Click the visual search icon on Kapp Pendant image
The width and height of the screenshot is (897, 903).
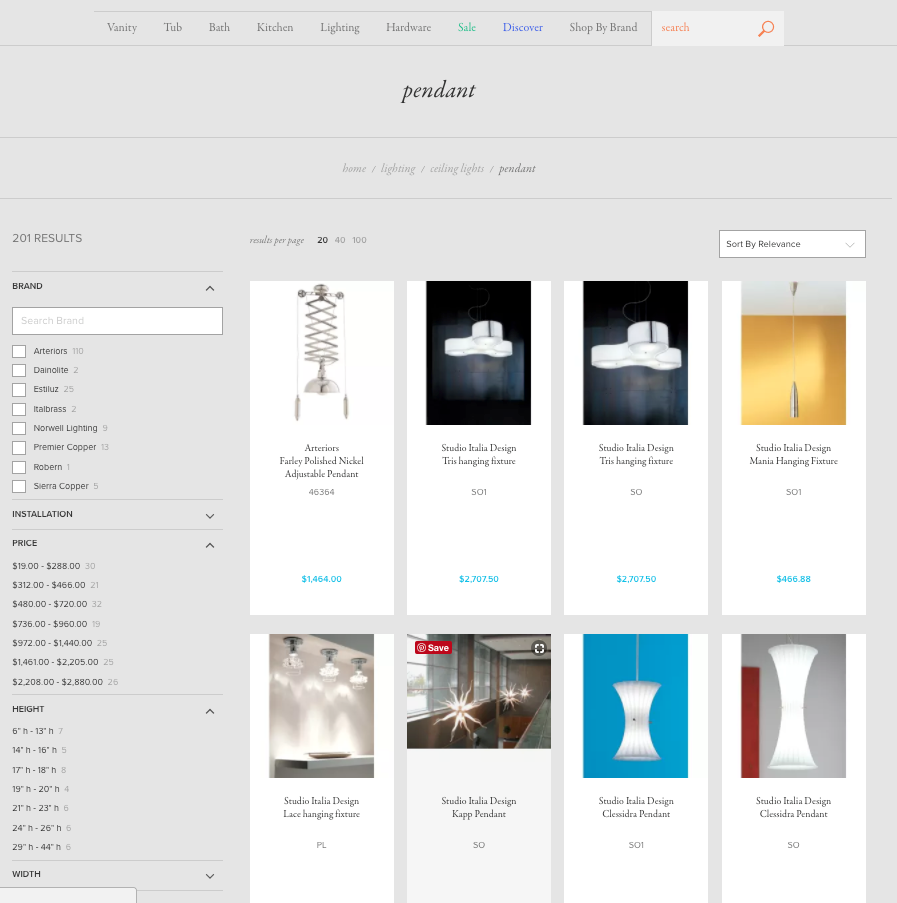tap(539, 648)
